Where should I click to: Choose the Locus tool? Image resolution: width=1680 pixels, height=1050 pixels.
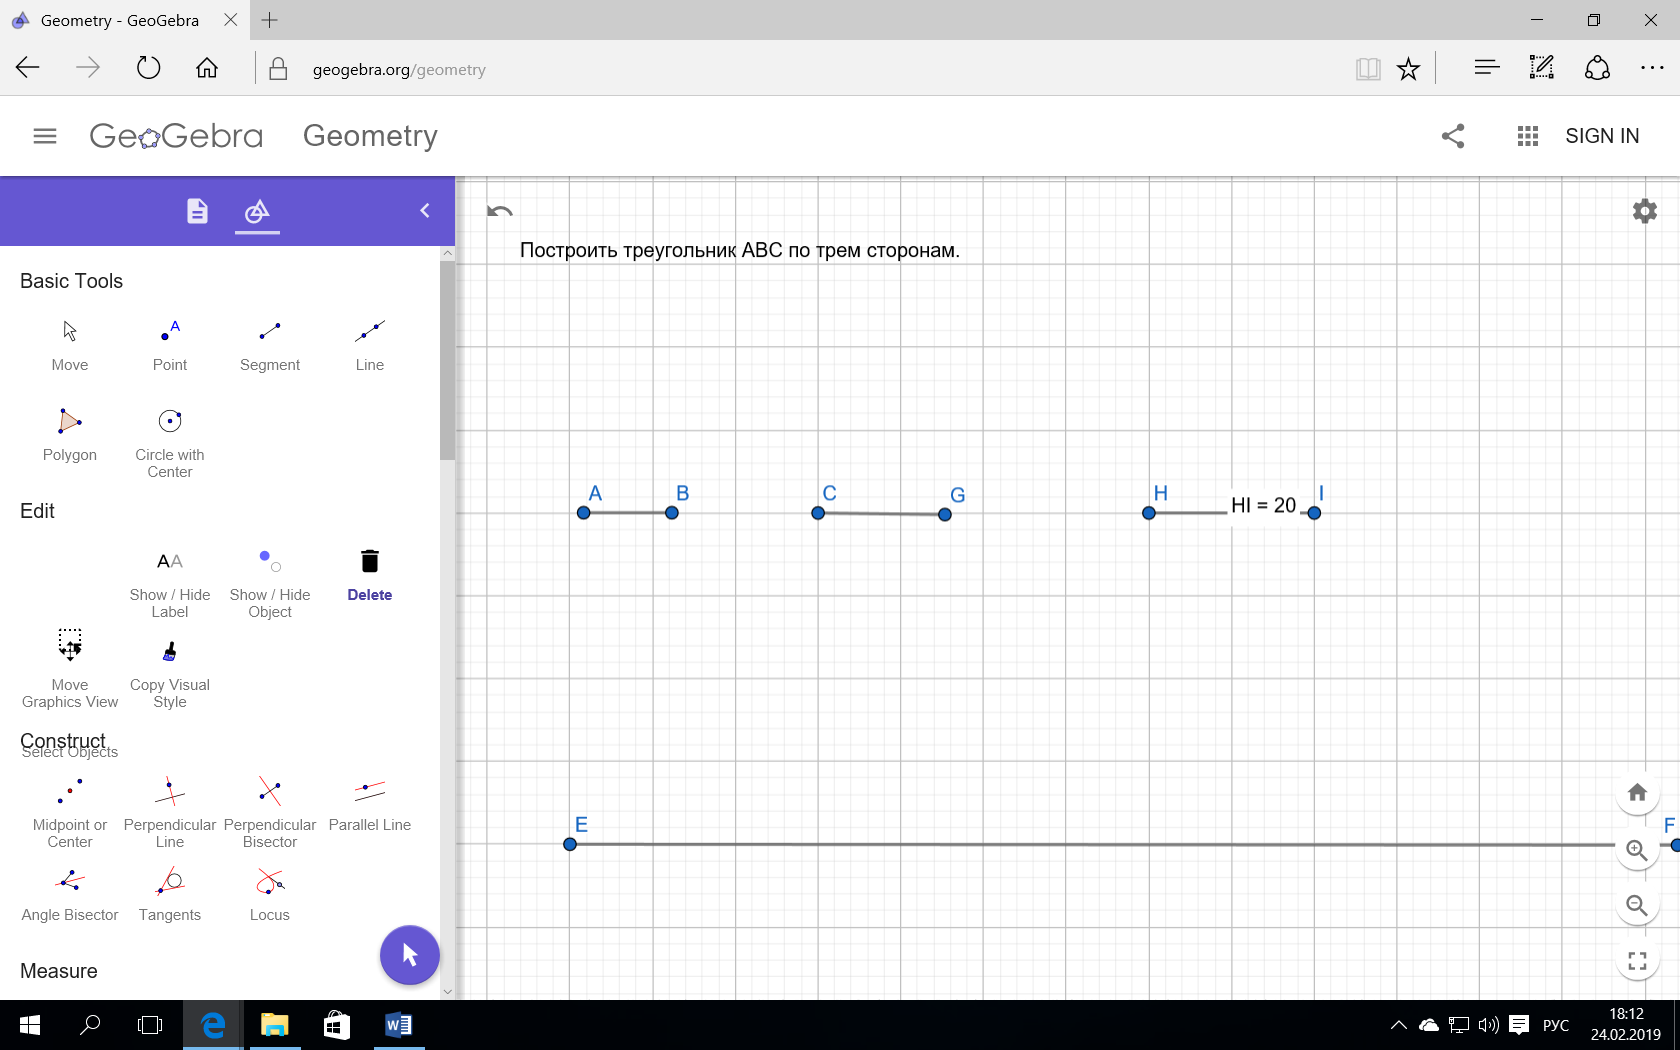pyautogui.click(x=270, y=895)
